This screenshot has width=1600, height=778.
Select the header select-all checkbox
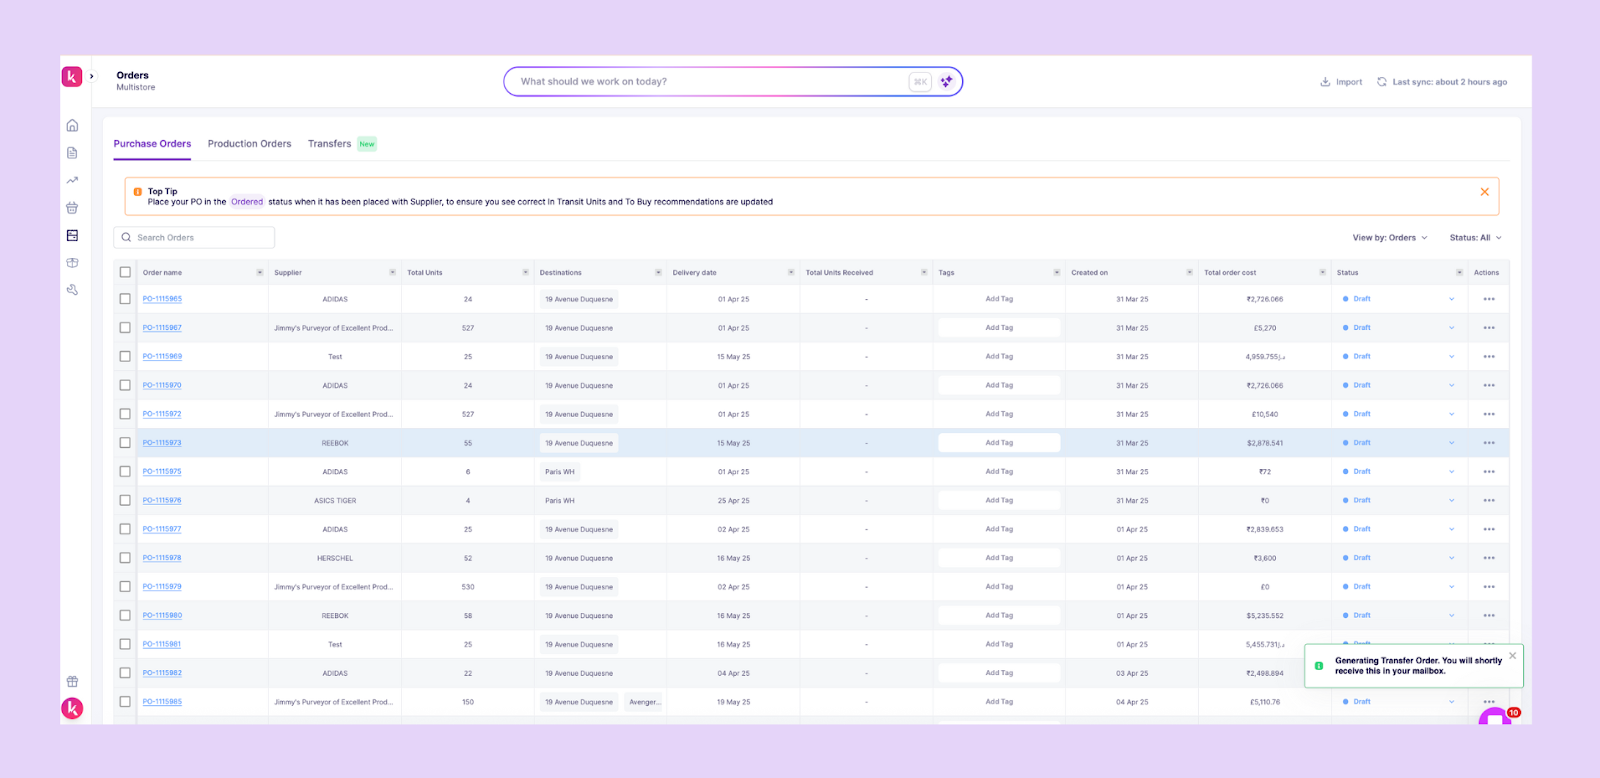pyautogui.click(x=125, y=272)
